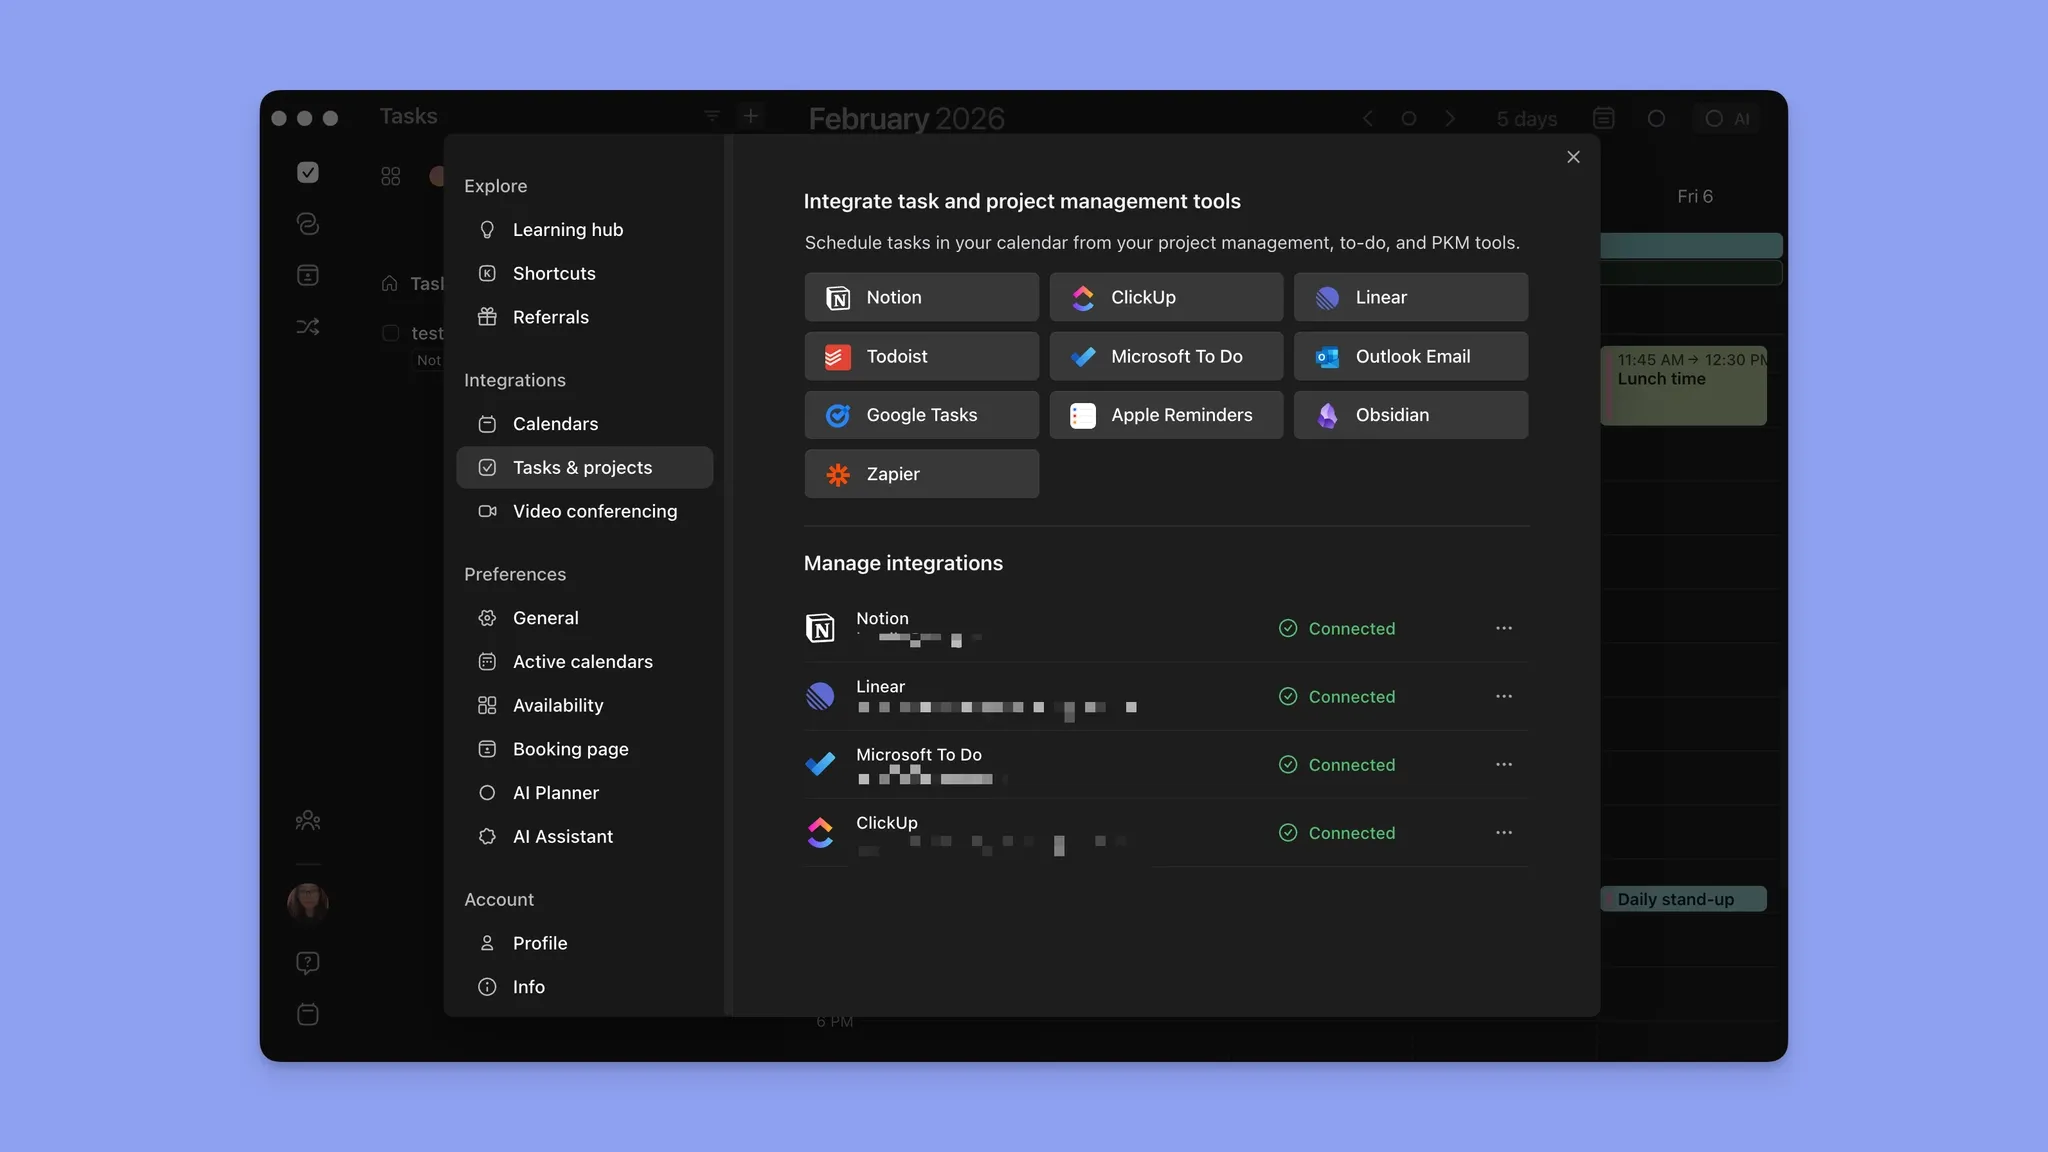This screenshot has width=2048, height=1152.
Task: Open Calendars integrations section
Action: [584, 424]
